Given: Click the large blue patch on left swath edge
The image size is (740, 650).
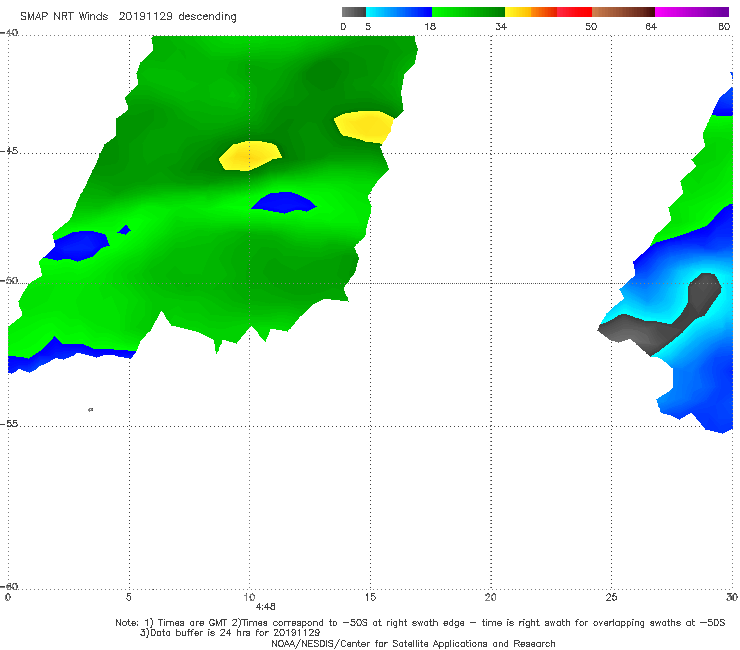Looking at the screenshot, I should 77,245.
